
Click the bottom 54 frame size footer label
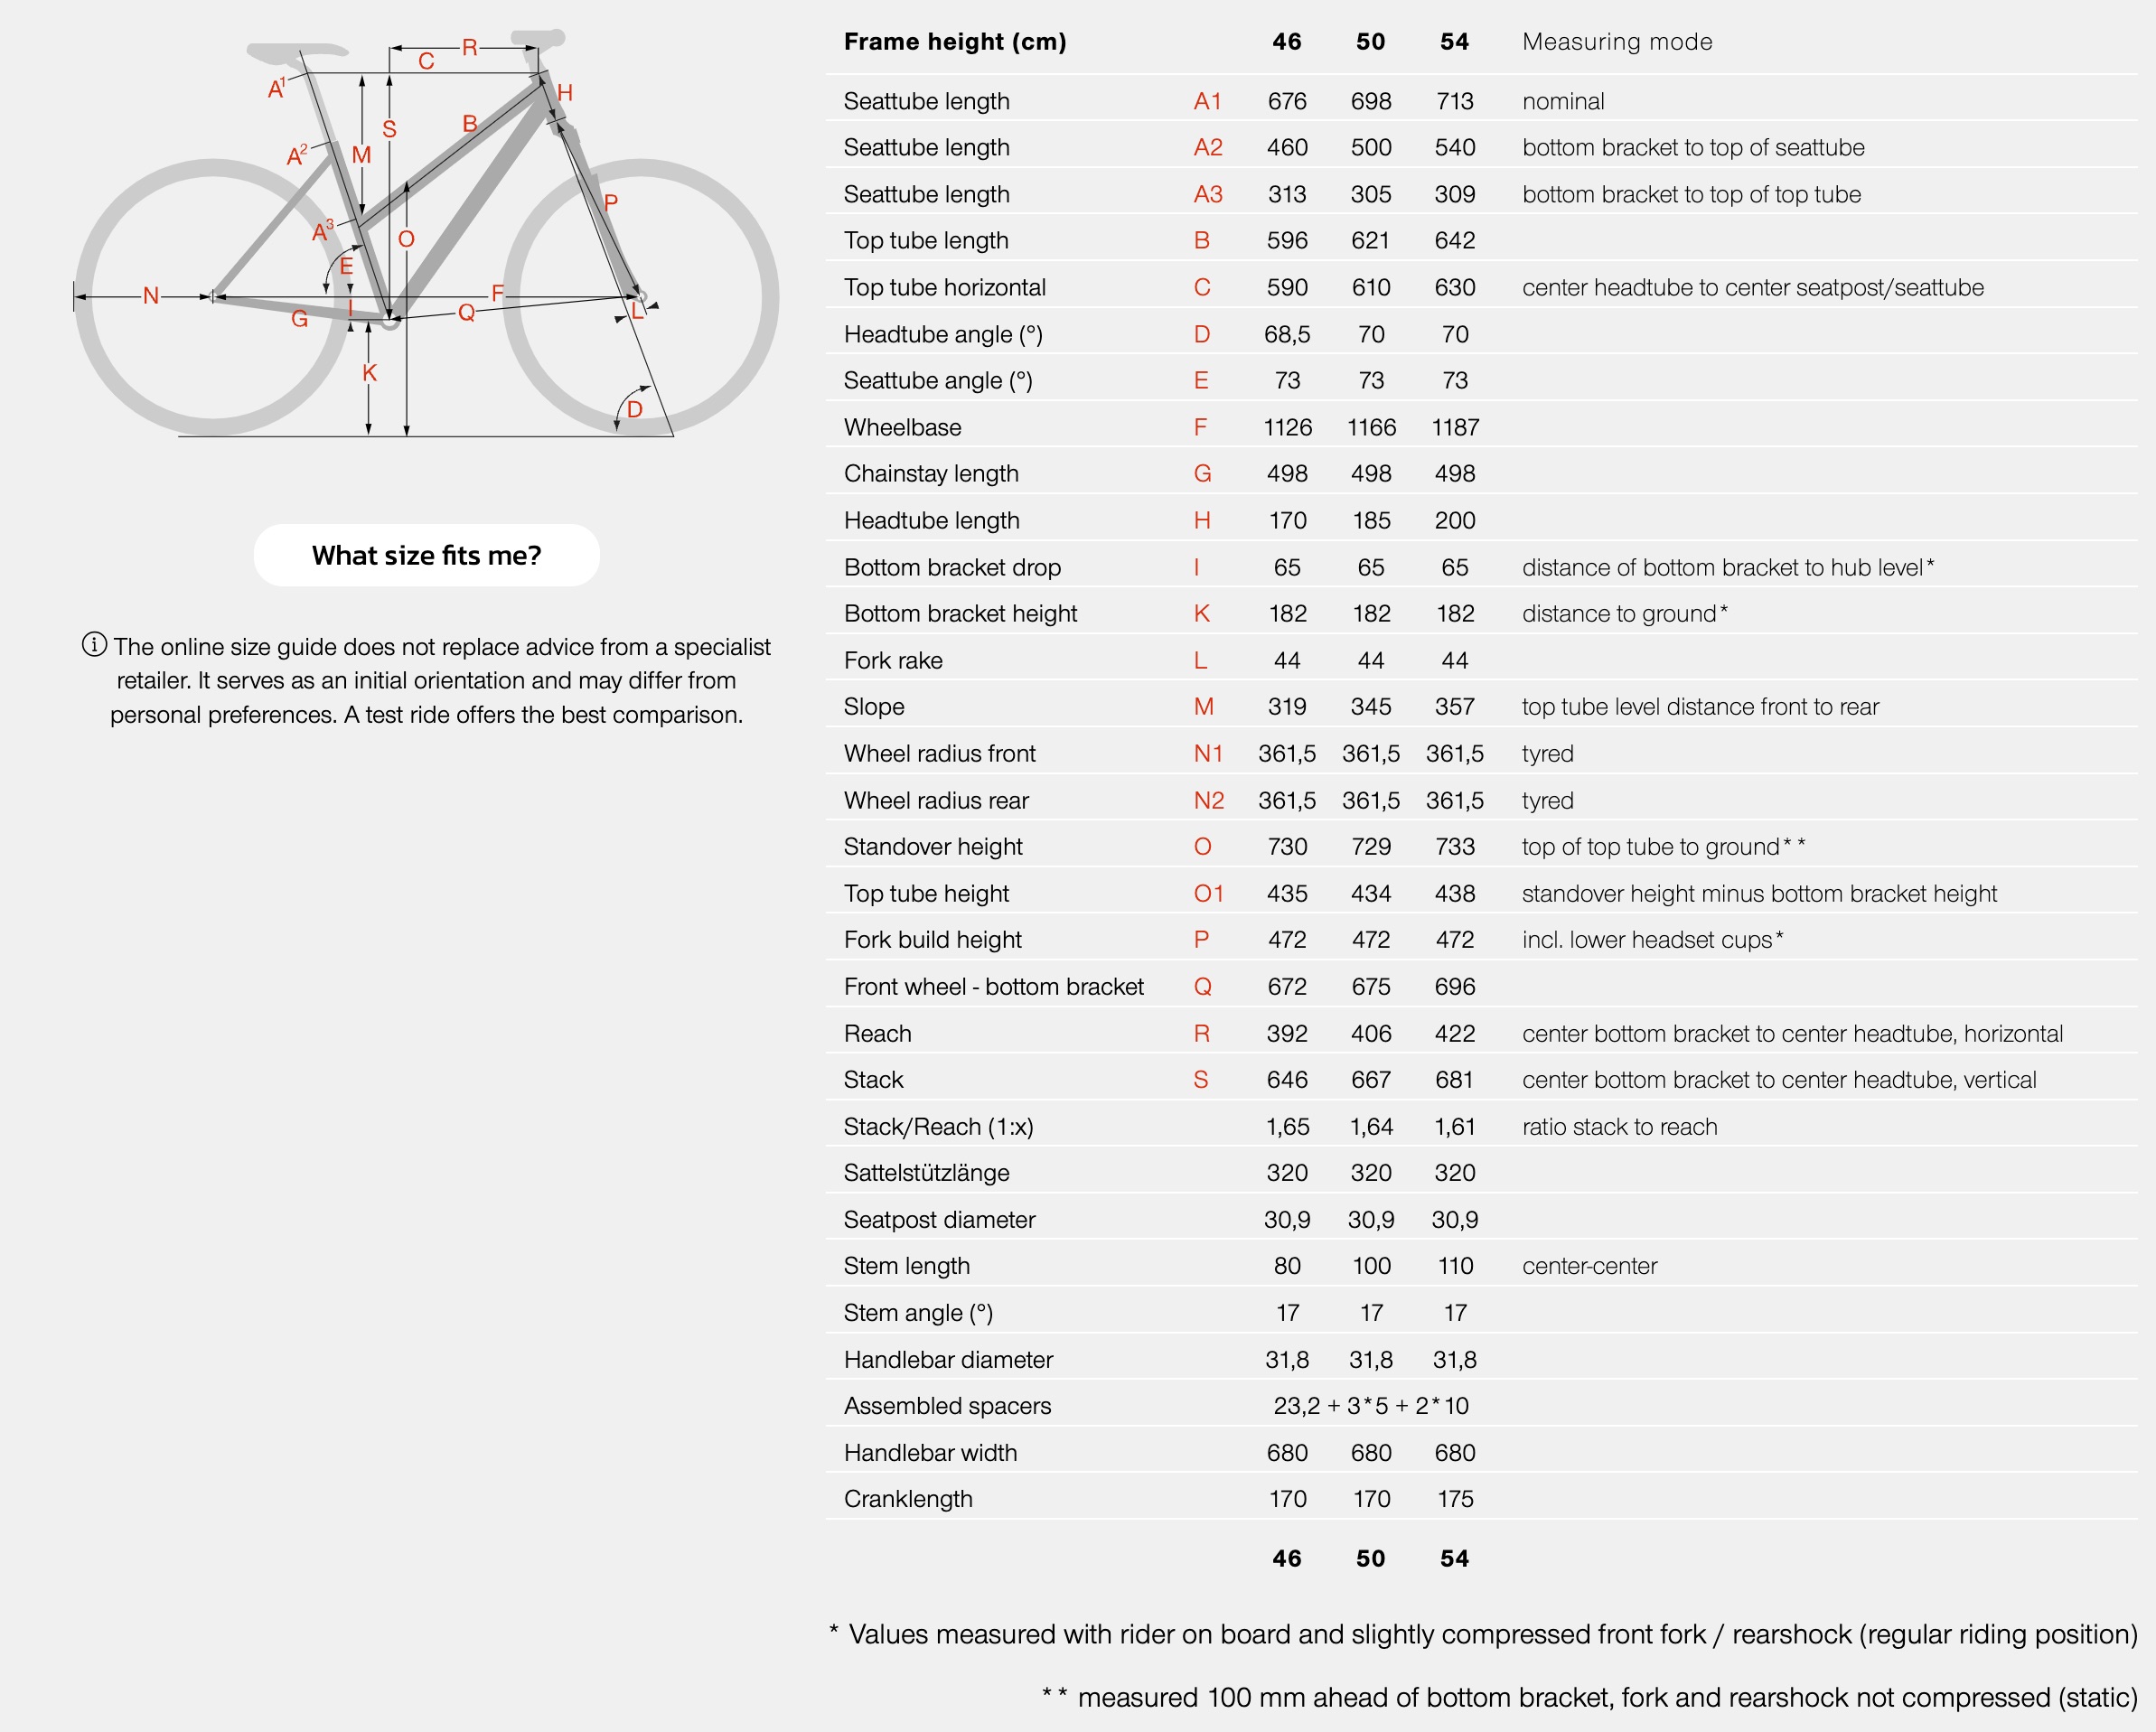tap(1454, 1558)
